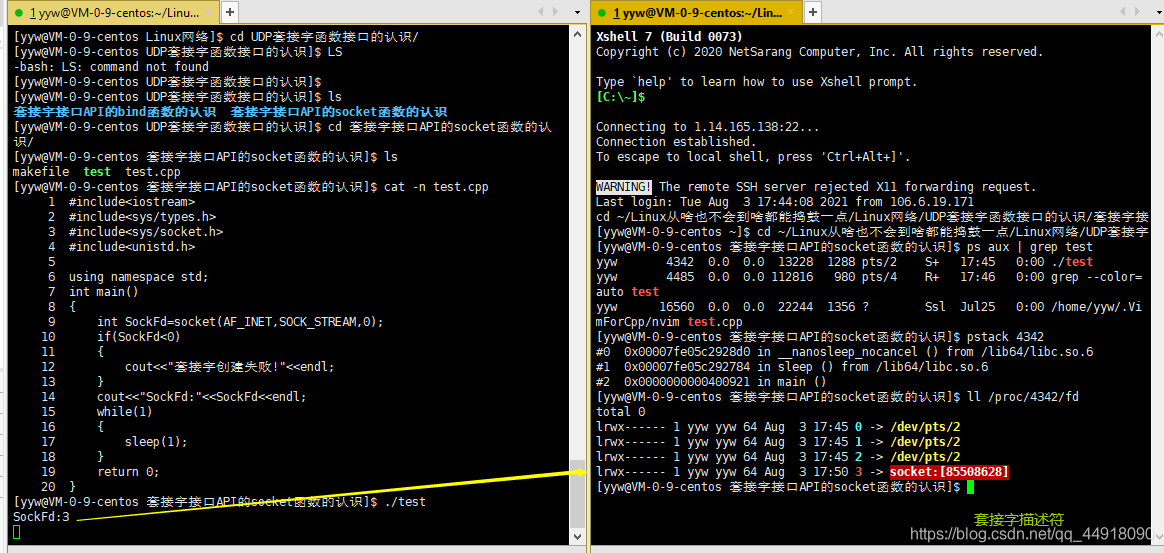Click the 'SockFd:3' program output
This screenshot has height=553, width=1164.
(41, 517)
